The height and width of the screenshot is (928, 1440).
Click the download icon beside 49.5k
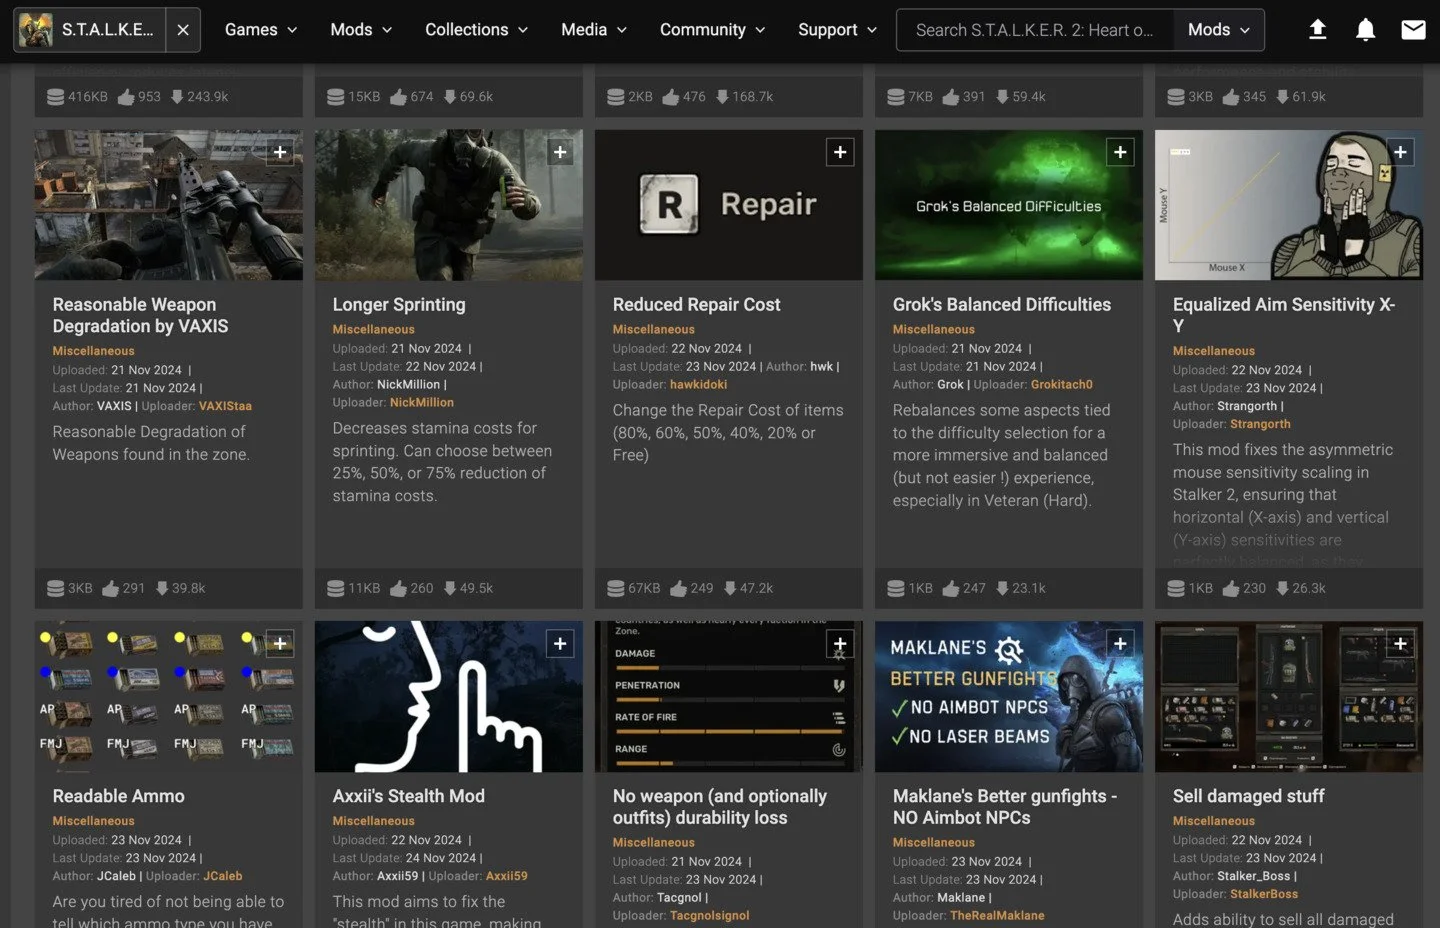pos(450,588)
